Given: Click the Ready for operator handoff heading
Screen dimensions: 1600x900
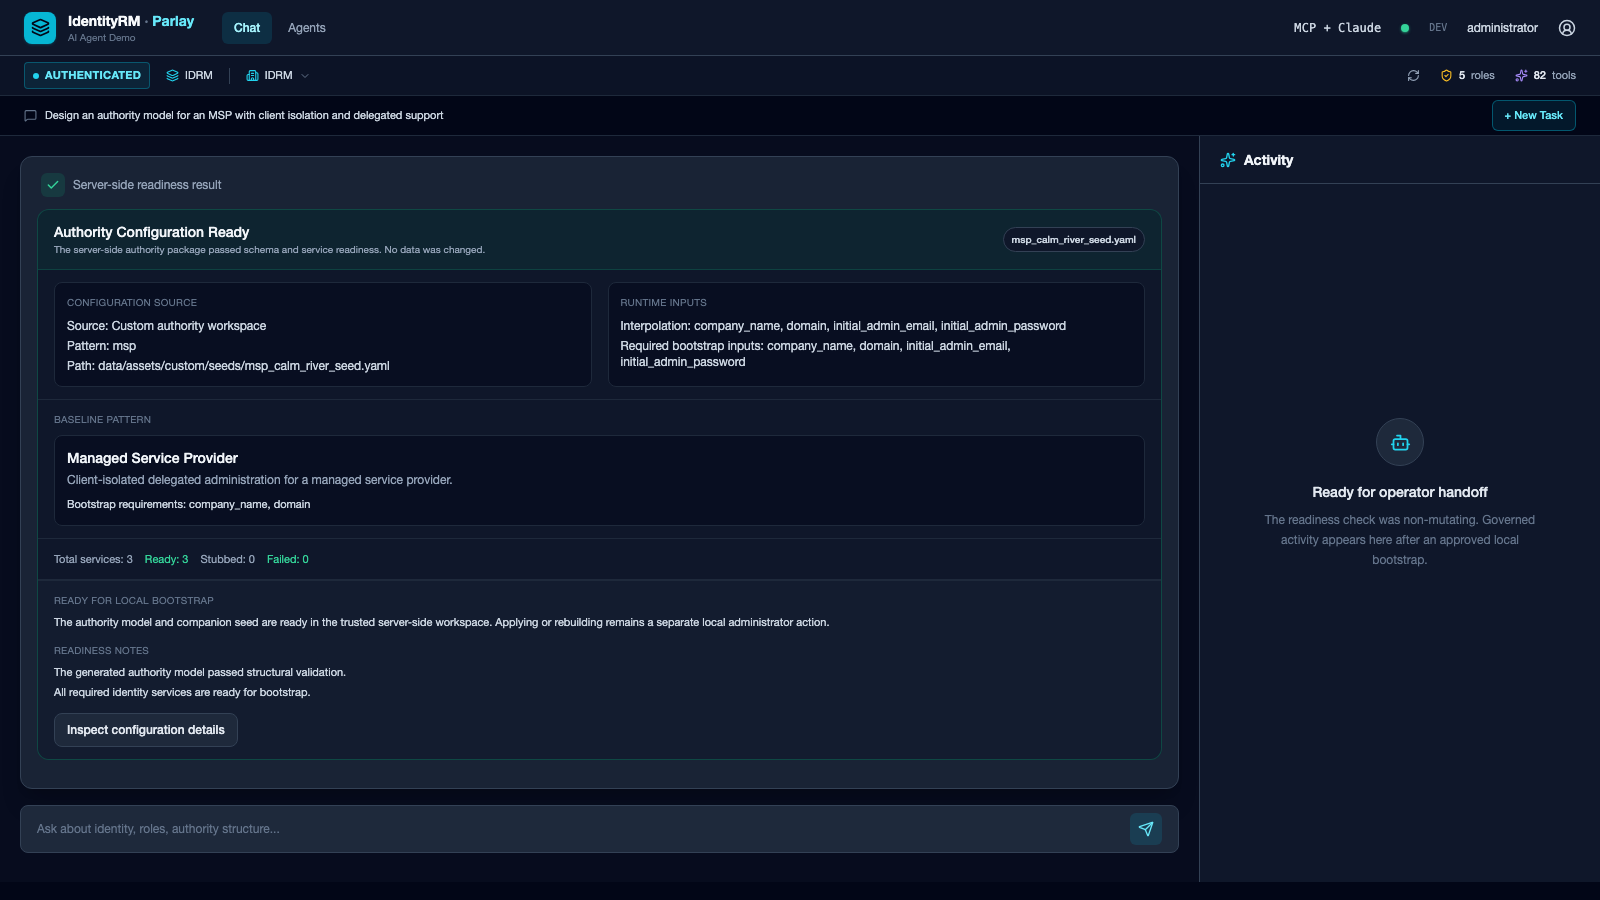Looking at the screenshot, I should [x=1400, y=492].
